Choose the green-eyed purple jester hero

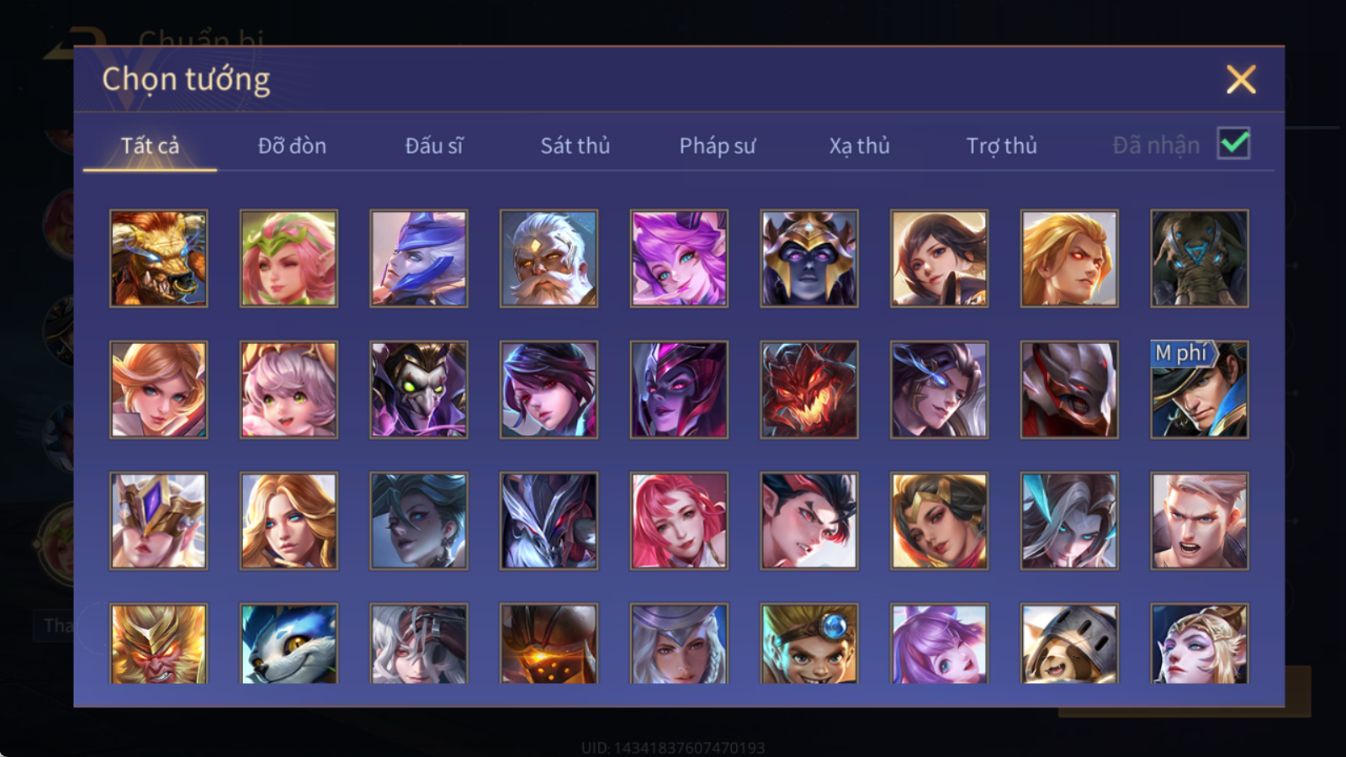point(419,390)
